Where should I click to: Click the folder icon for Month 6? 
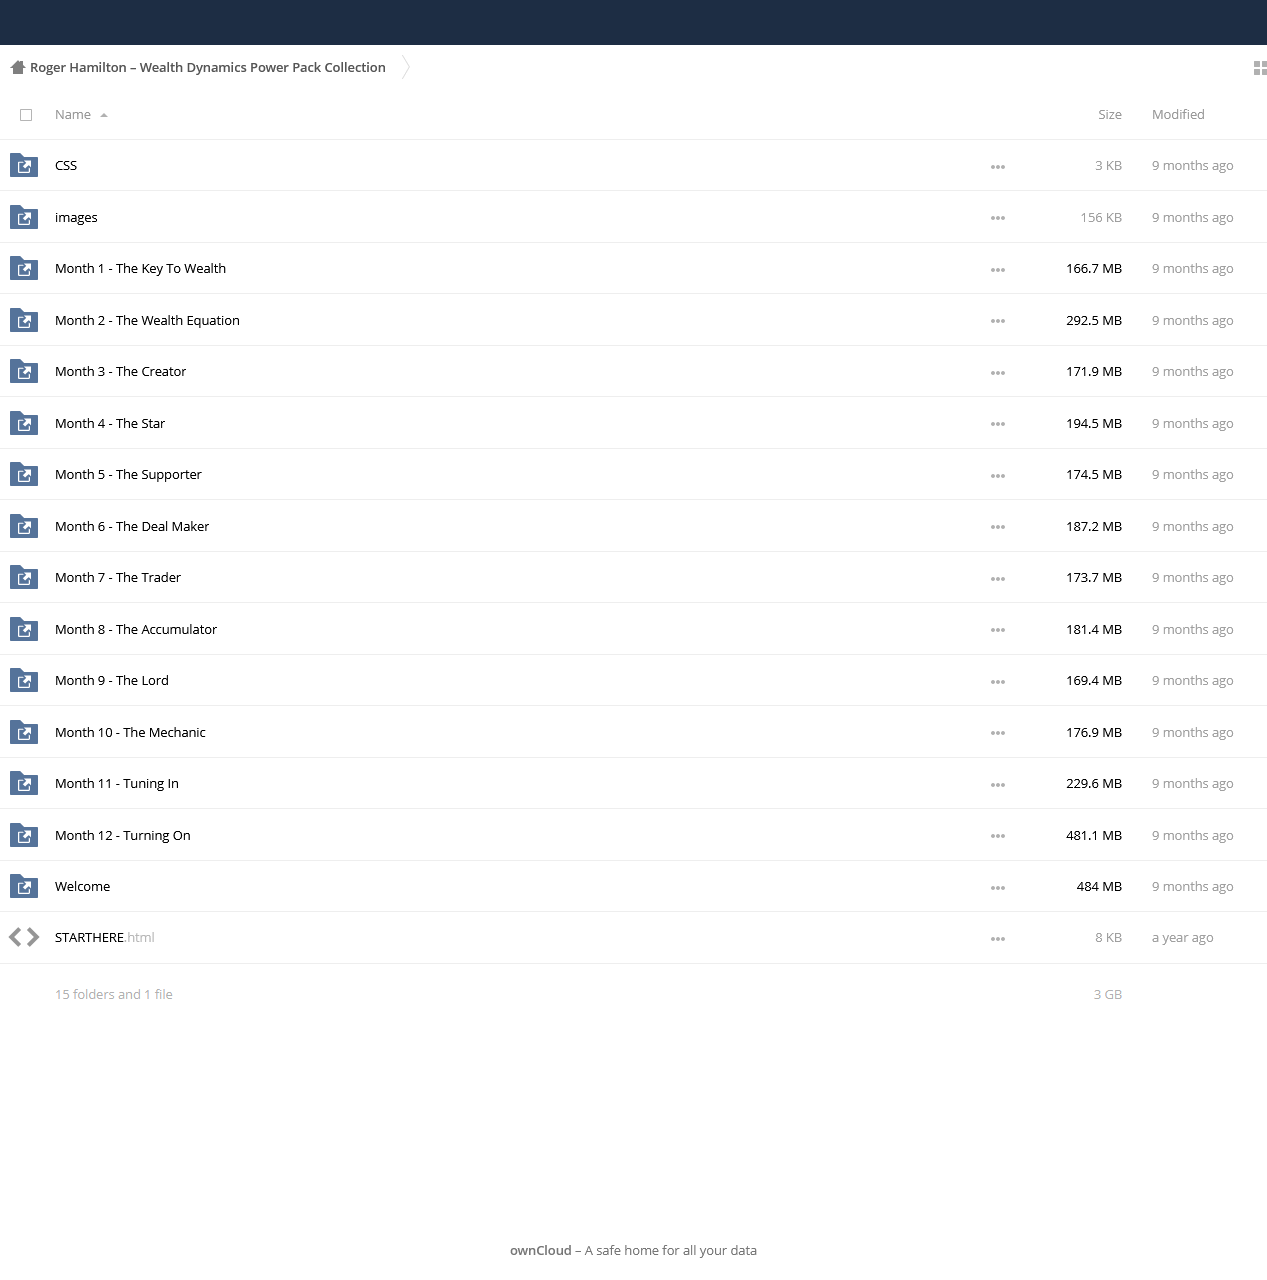pos(24,526)
